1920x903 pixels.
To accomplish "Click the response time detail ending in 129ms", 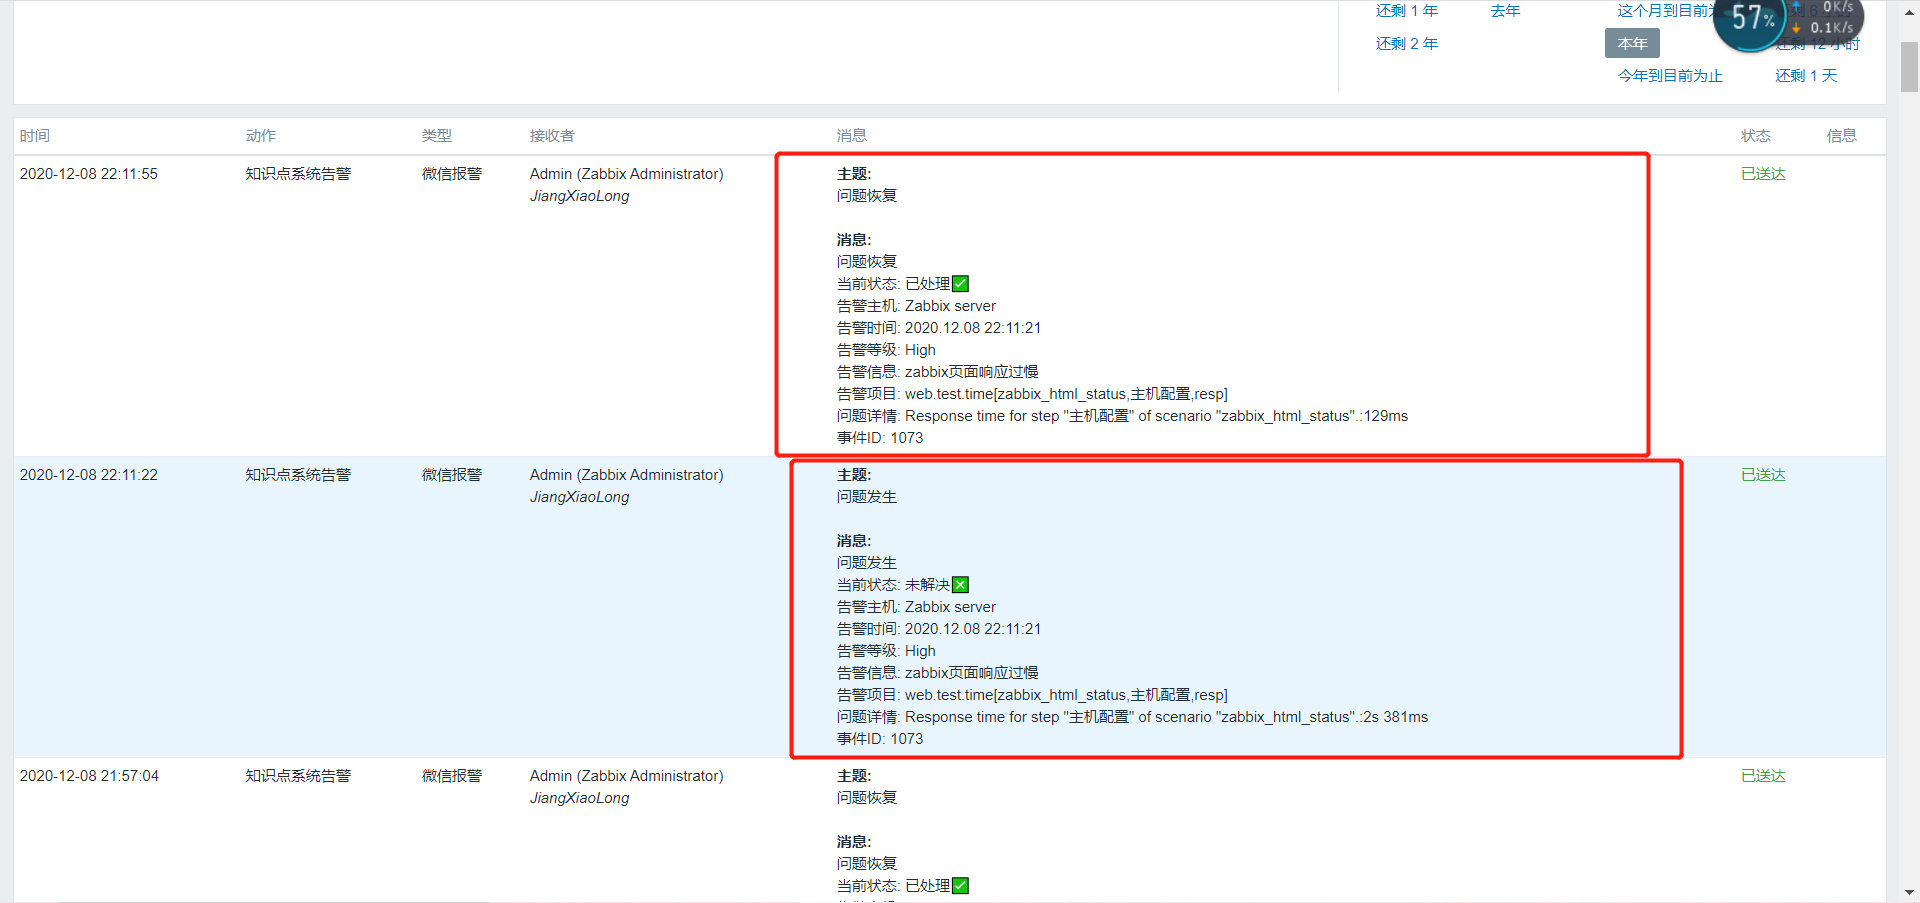I will 1122,416.
